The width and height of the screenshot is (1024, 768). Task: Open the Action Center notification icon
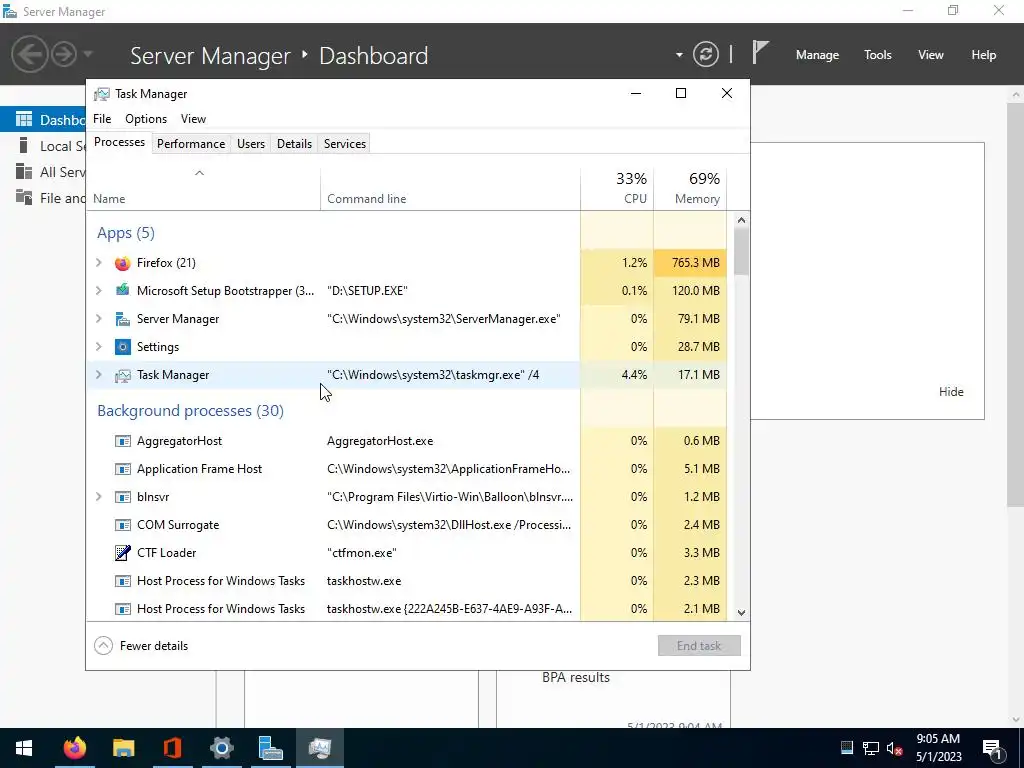tap(993, 748)
